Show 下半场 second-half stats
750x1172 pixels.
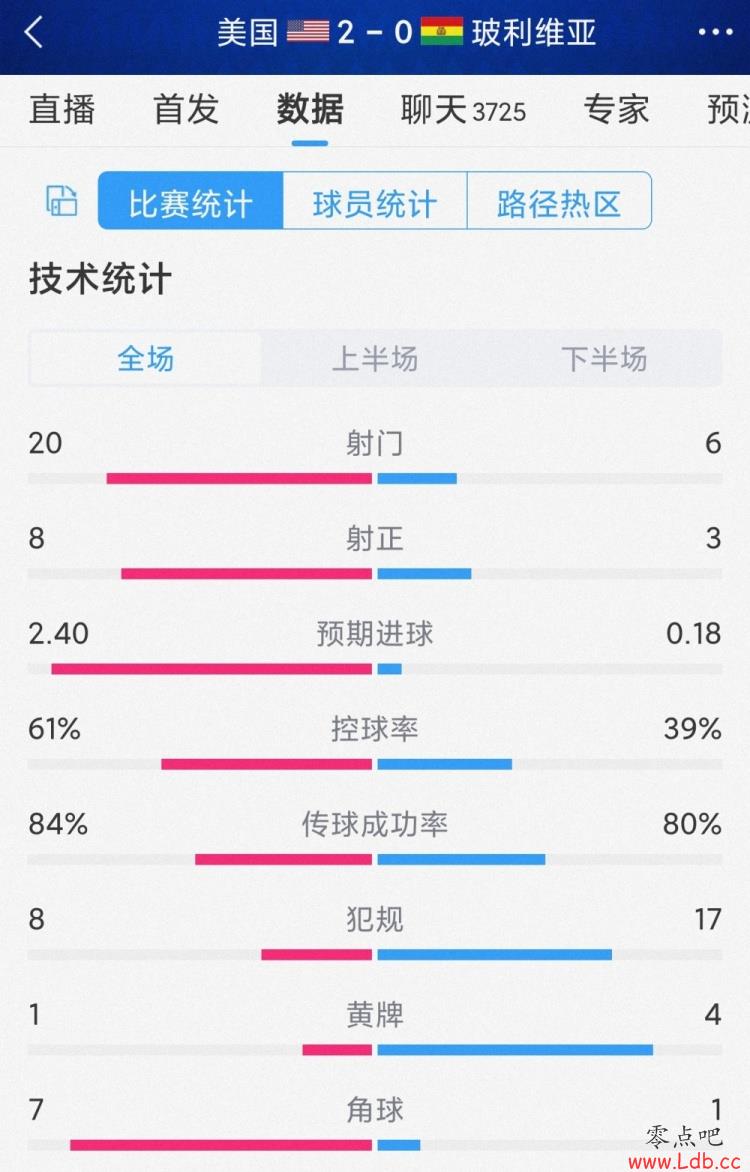[x=604, y=358]
